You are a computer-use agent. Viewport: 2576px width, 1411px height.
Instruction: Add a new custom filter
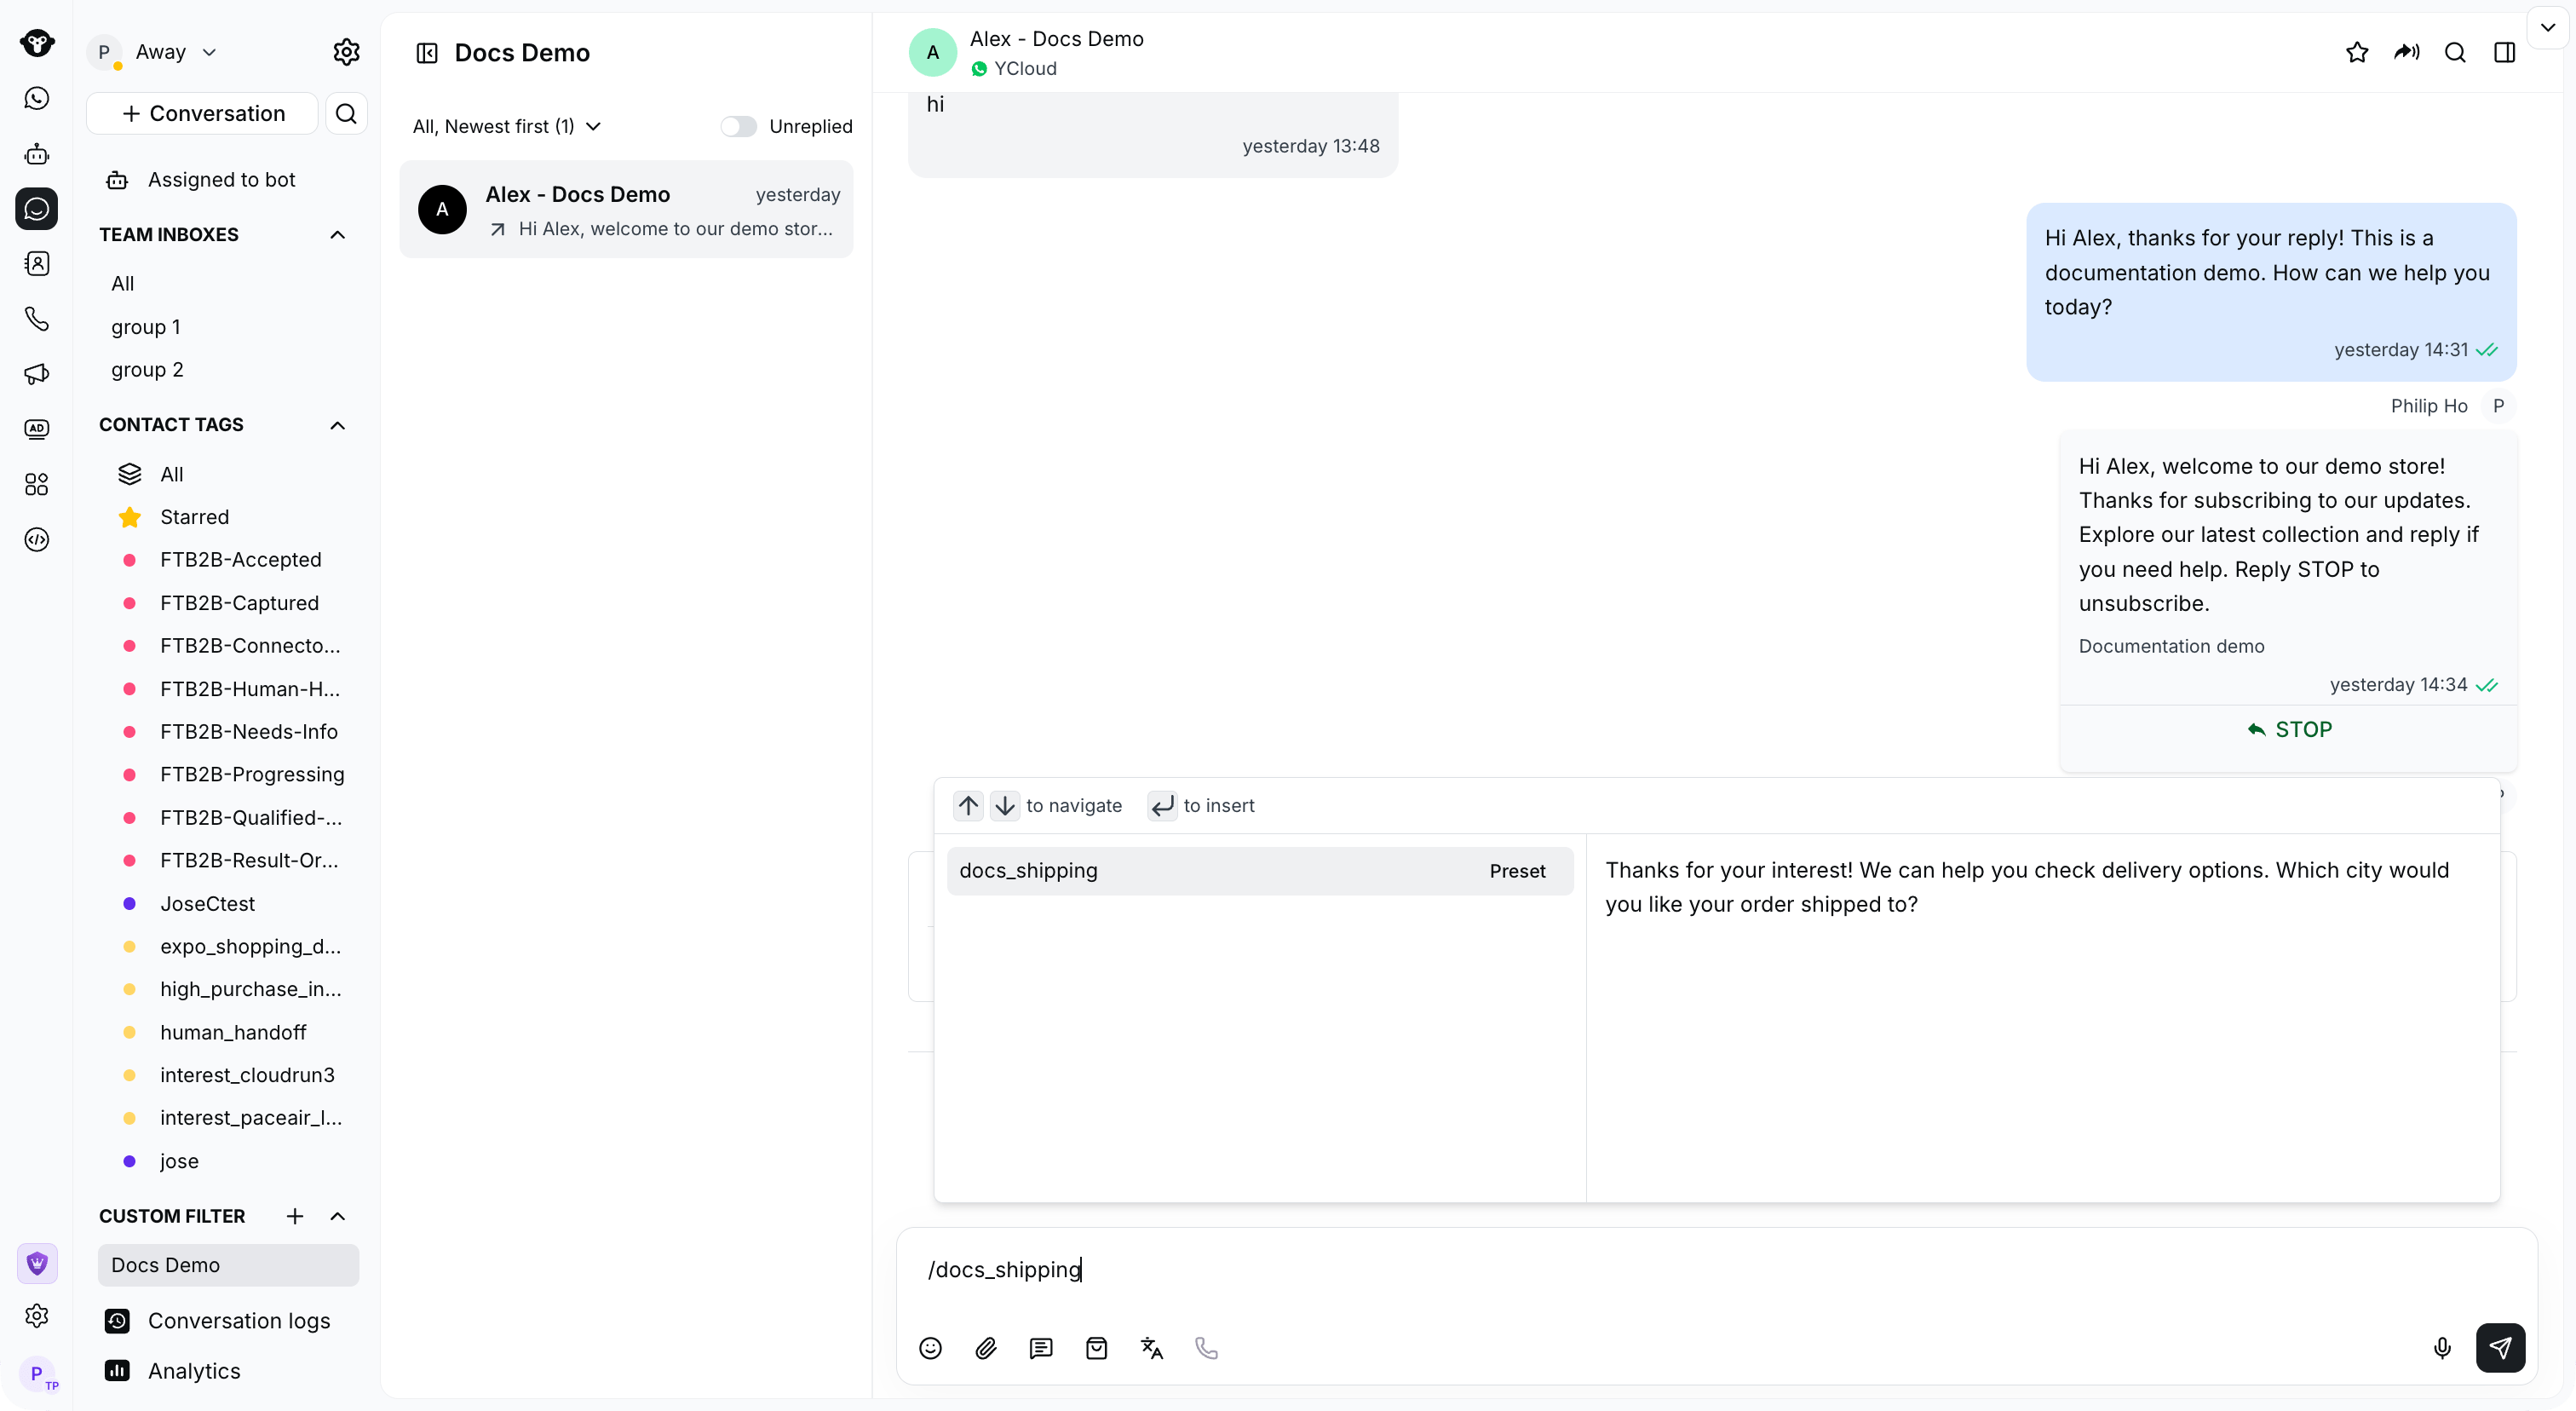click(294, 1216)
